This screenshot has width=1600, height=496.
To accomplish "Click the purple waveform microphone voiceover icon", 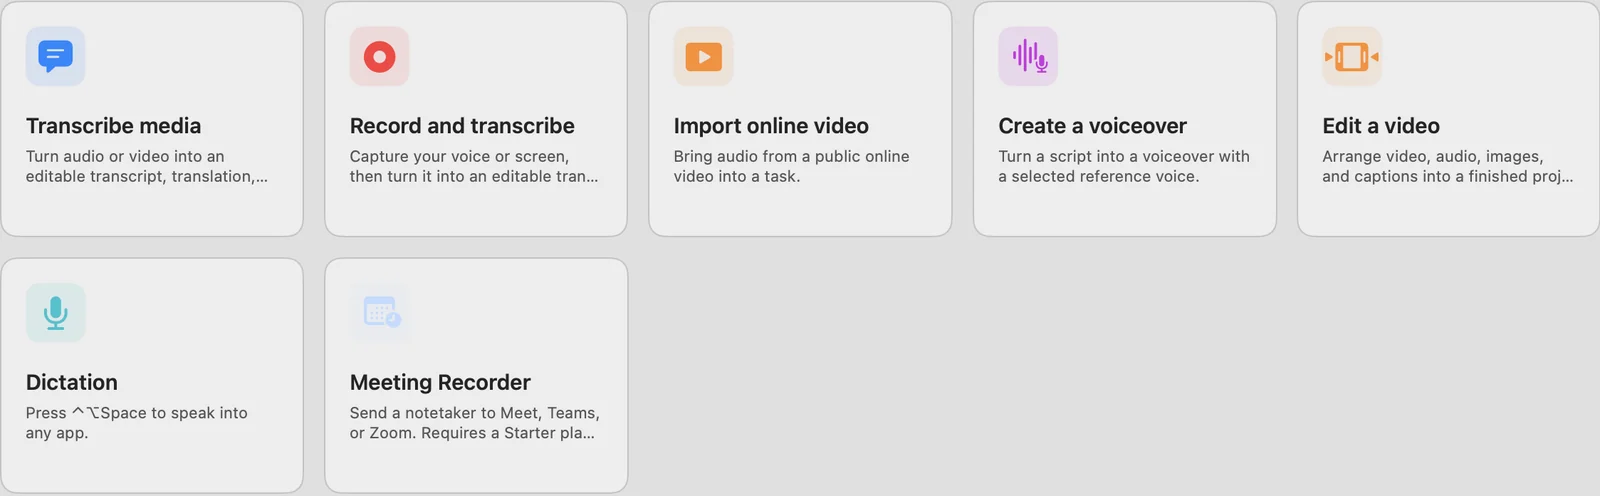I will tap(1028, 57).
